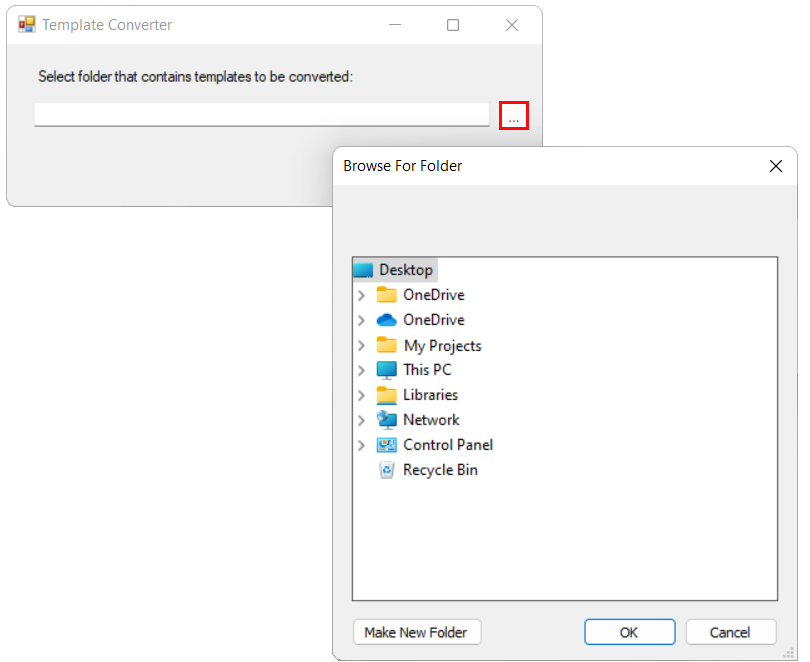
Task: Close the Browse For Folder dialog
Action: coord(775,166)
